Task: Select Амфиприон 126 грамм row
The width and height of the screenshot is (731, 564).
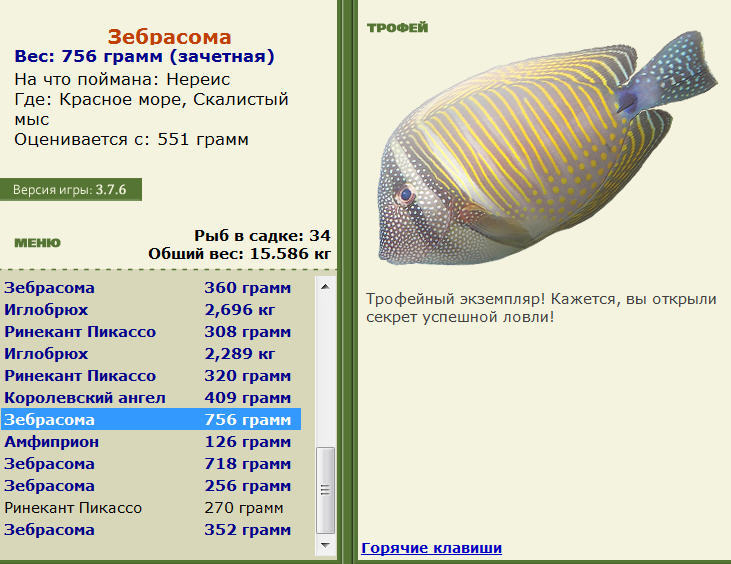Action: (x=151, y=442)
